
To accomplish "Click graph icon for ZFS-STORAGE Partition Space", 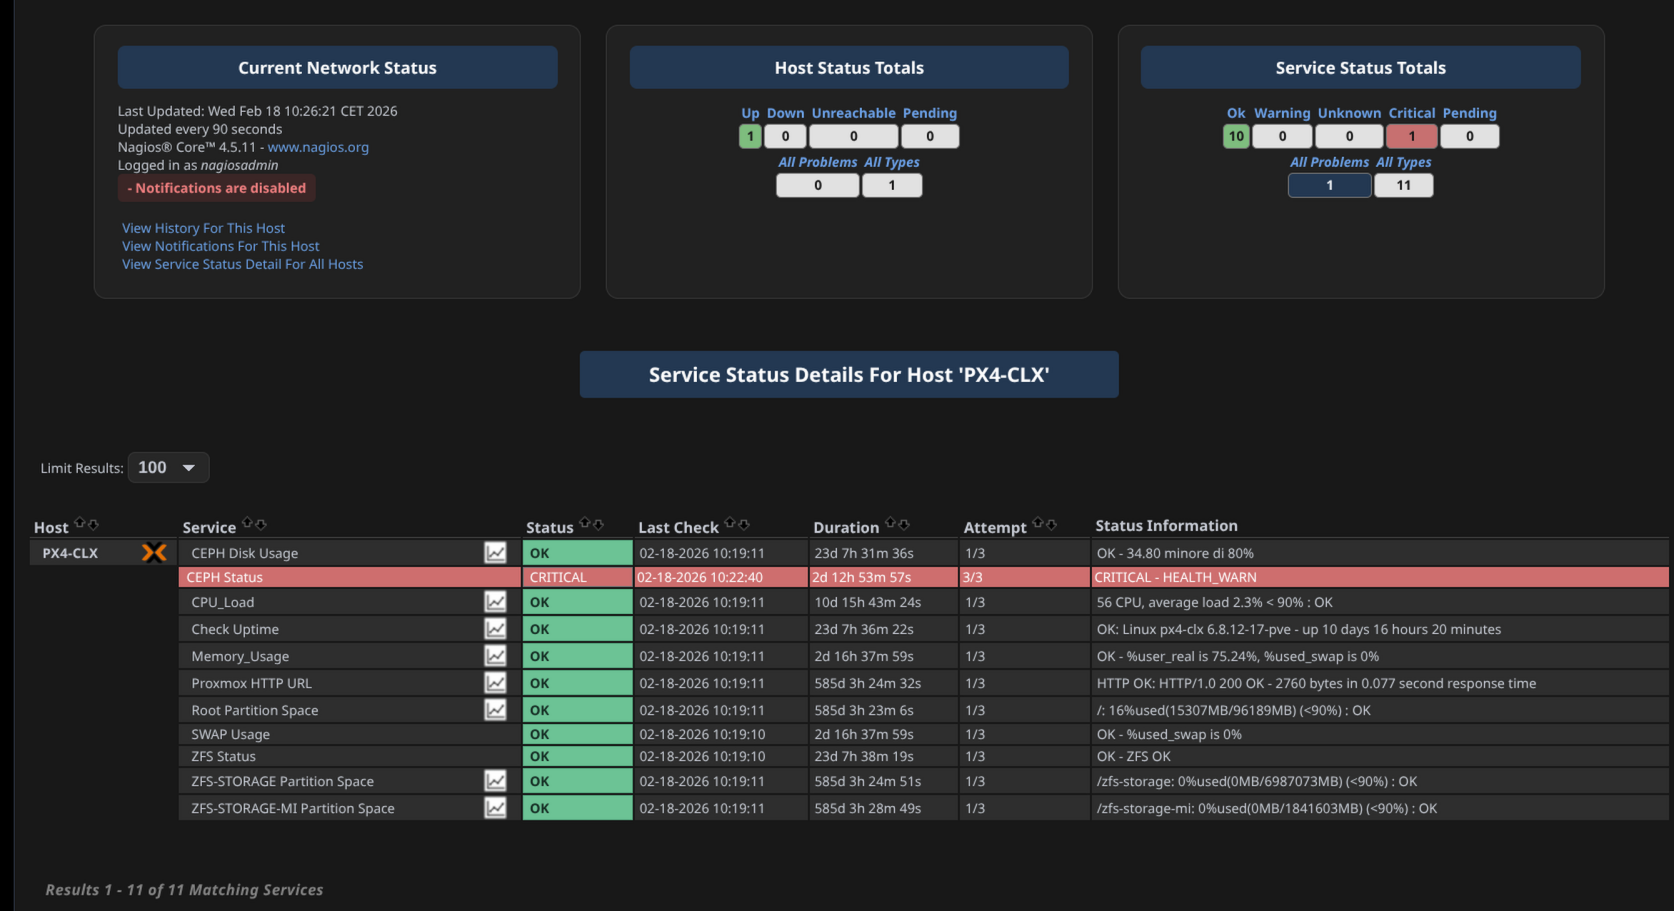I will click(495, 780).
